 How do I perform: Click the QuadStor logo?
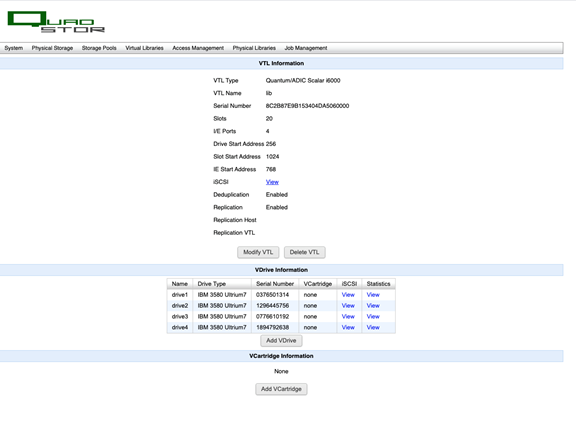tap(56, 22)
